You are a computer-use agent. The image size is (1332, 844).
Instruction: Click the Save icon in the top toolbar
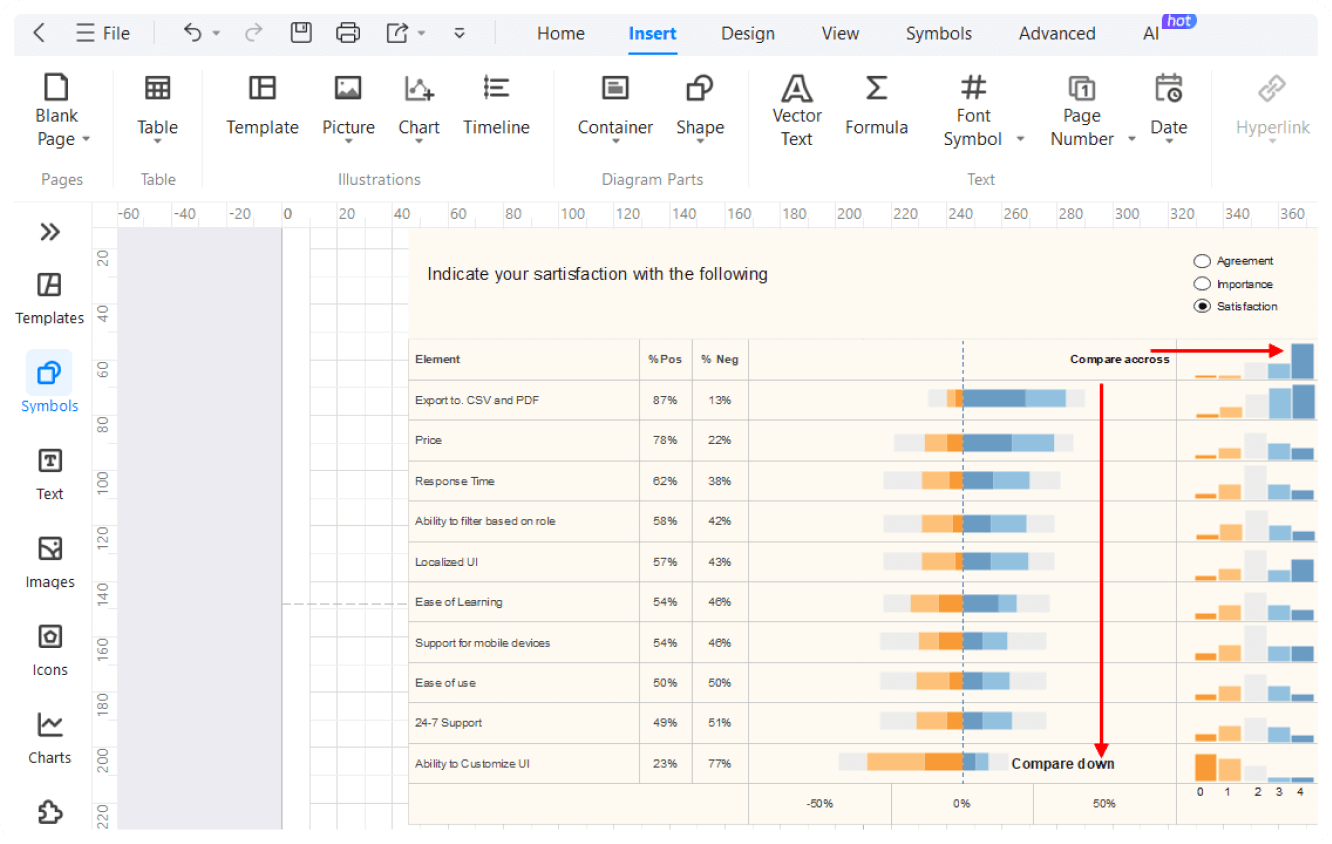pyautogui.click(x=301, y=33)
